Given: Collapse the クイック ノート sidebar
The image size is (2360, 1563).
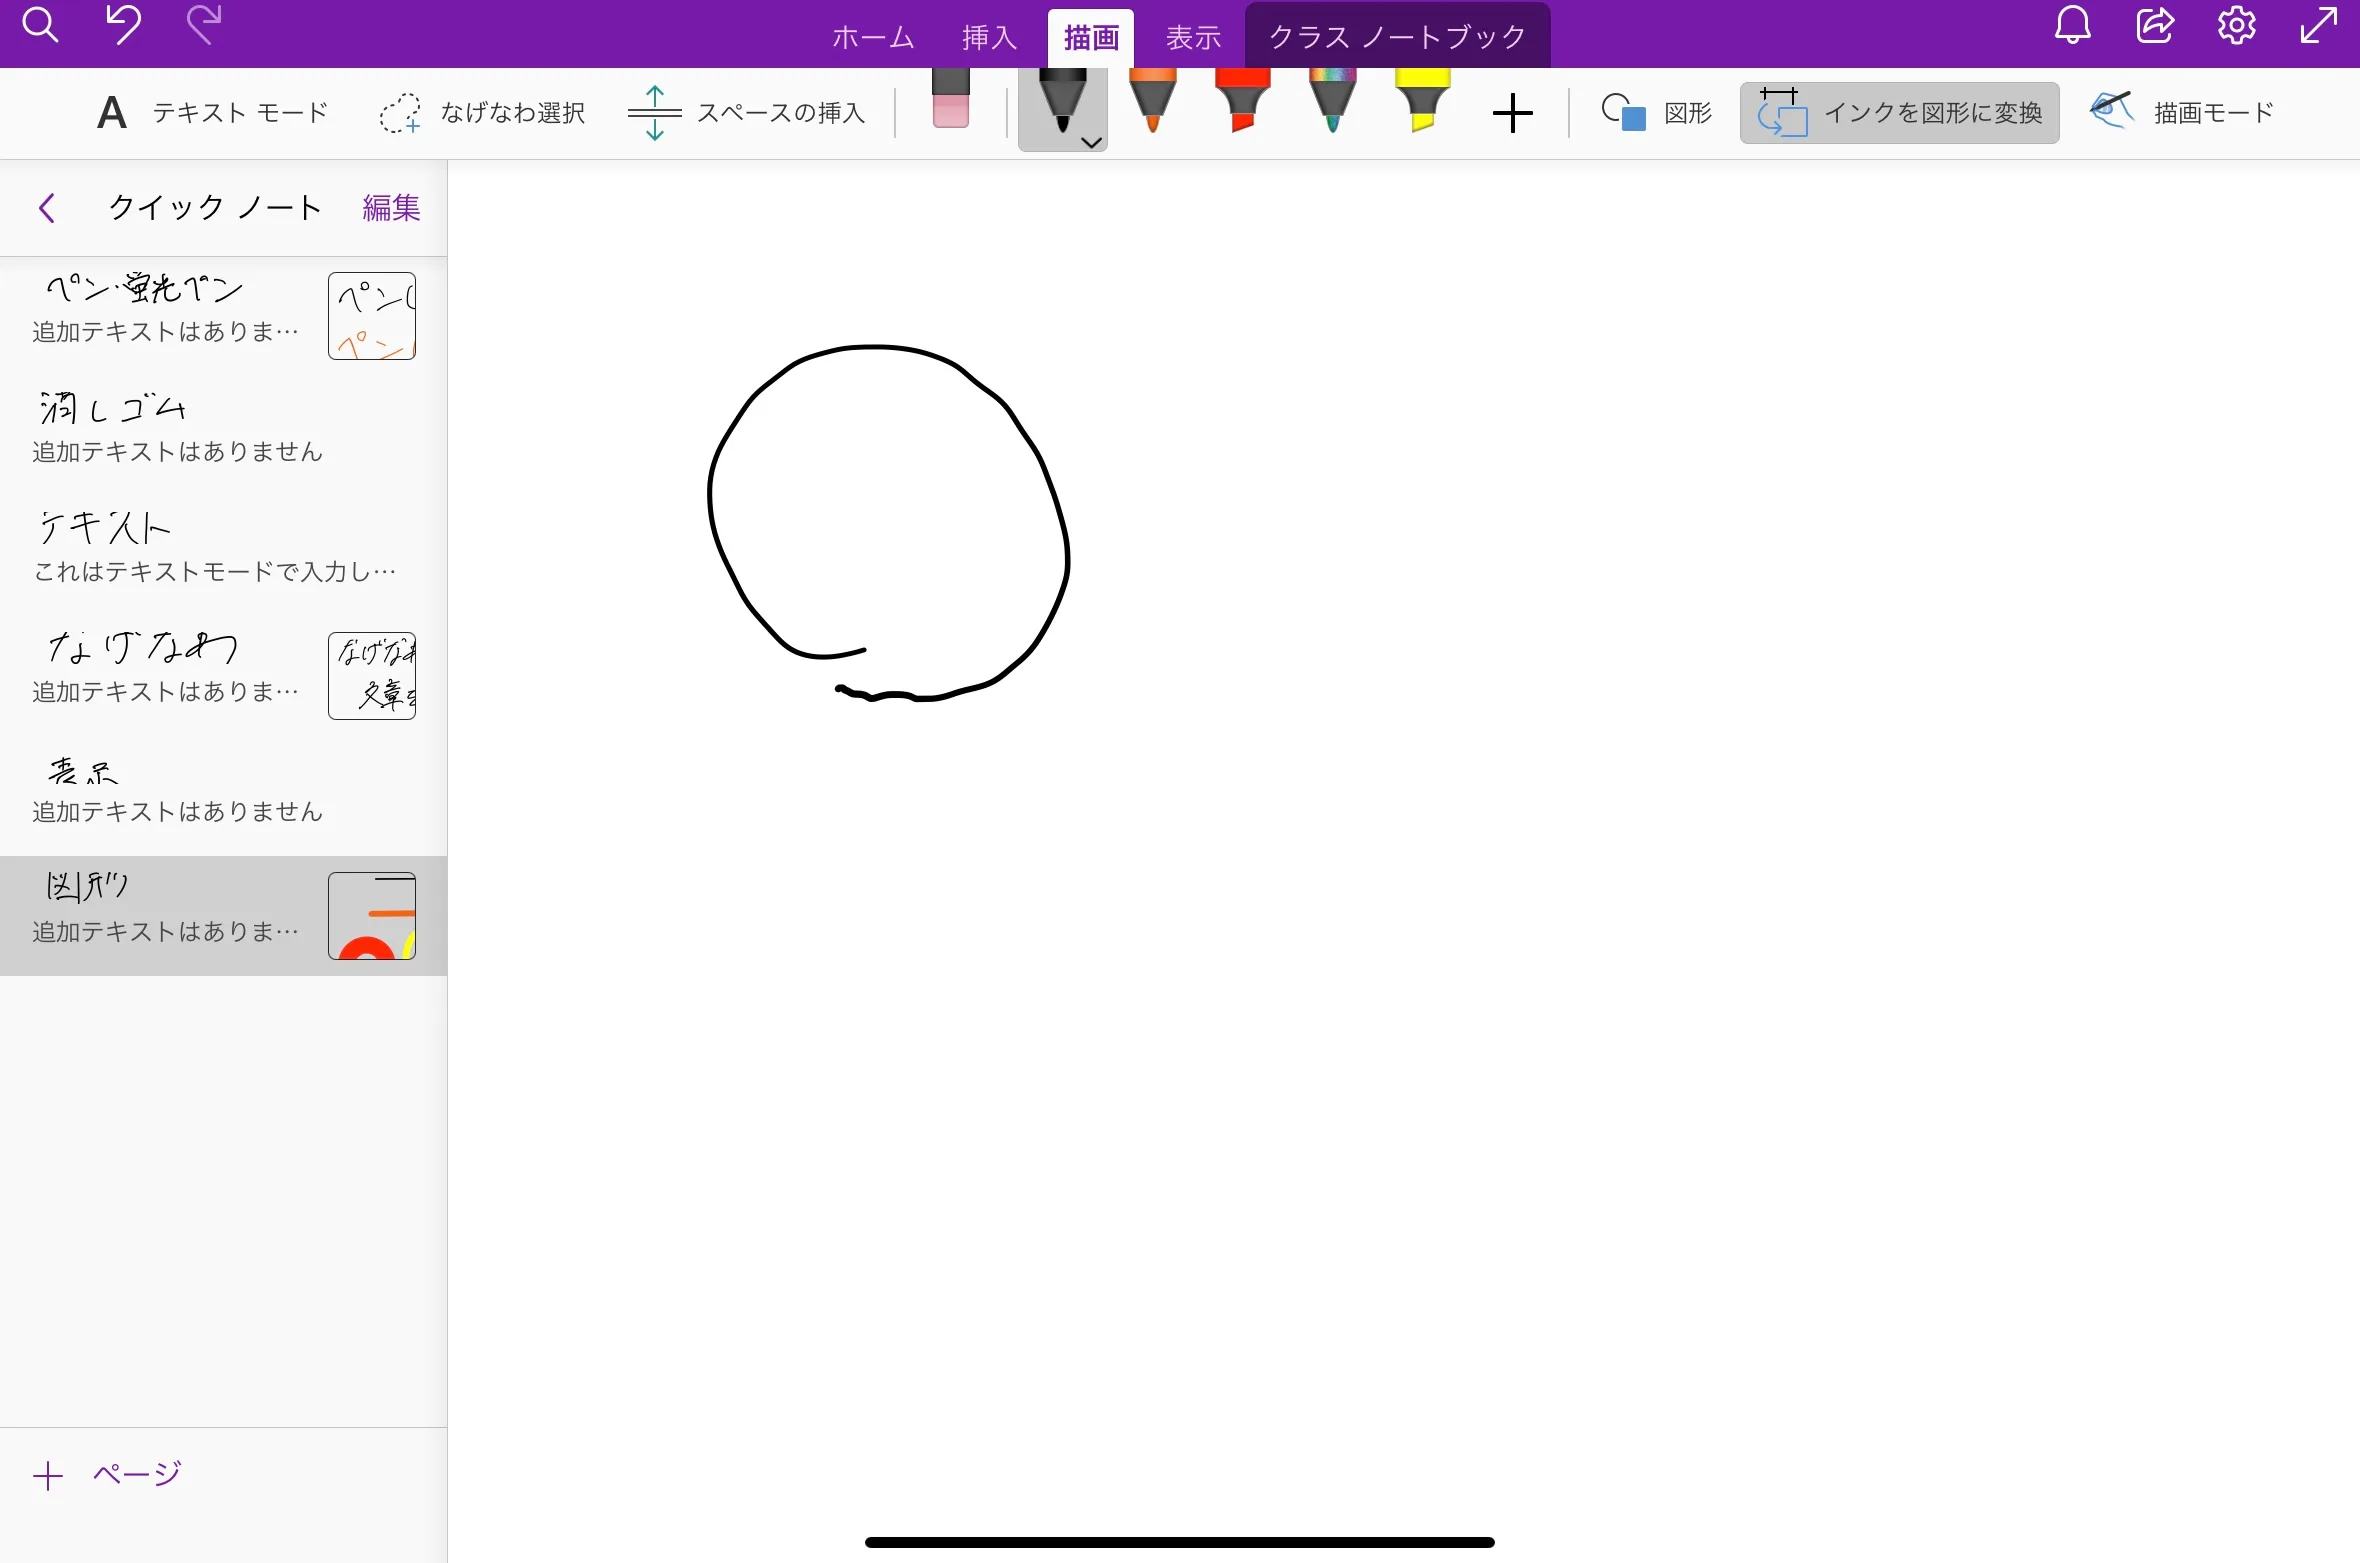Looking at the screenshot, I should pyautogui.click(x=46, y=208).
